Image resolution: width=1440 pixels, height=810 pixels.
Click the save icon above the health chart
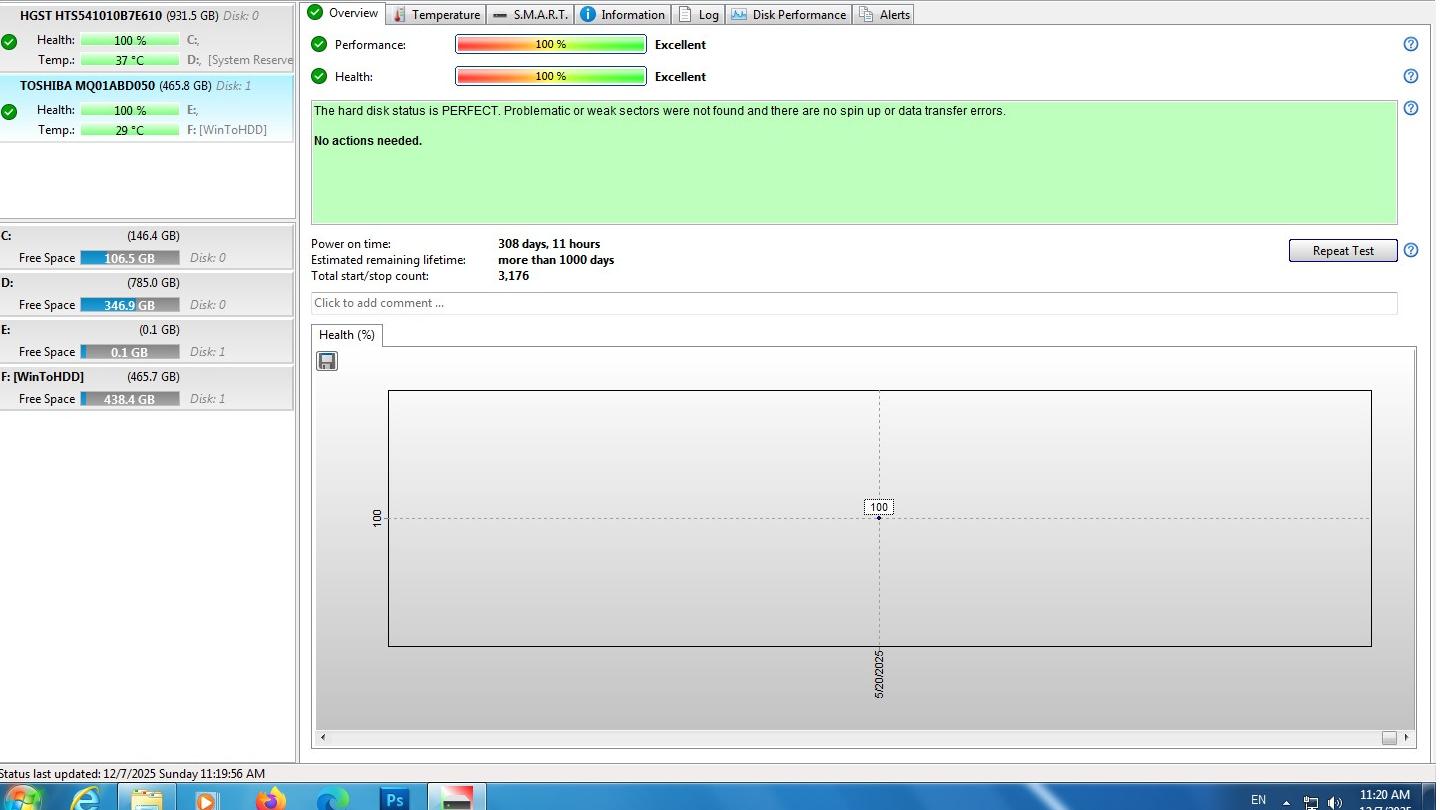tap(327, 361)
